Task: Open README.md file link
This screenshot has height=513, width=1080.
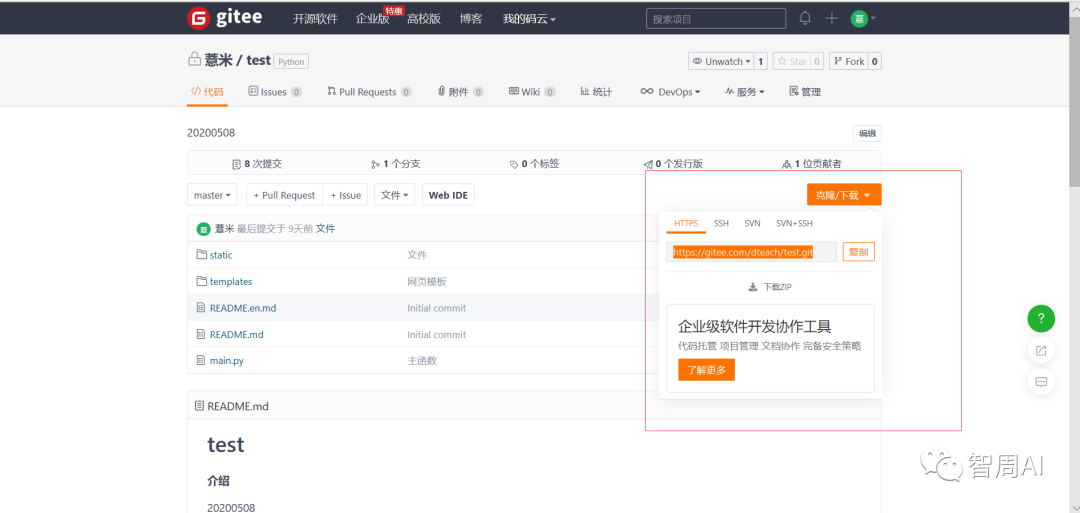Action: [236, 334]
